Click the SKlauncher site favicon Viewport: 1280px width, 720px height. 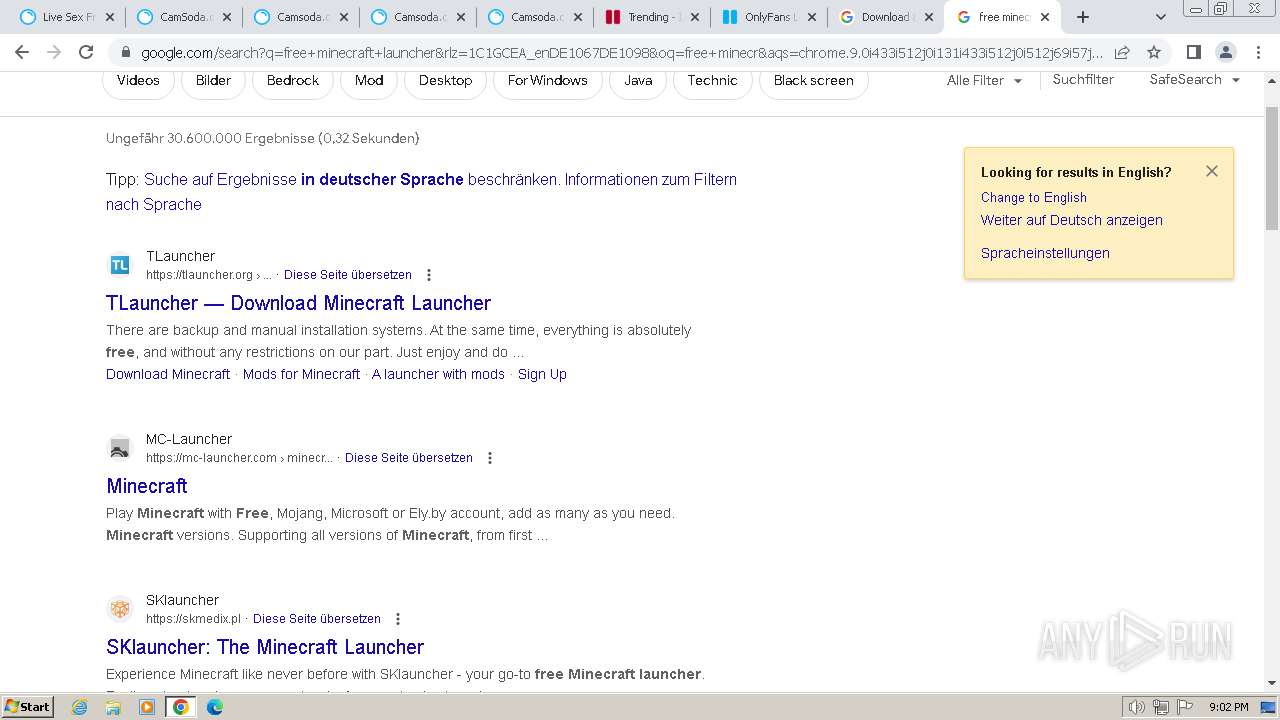click(x=120, y=609)
